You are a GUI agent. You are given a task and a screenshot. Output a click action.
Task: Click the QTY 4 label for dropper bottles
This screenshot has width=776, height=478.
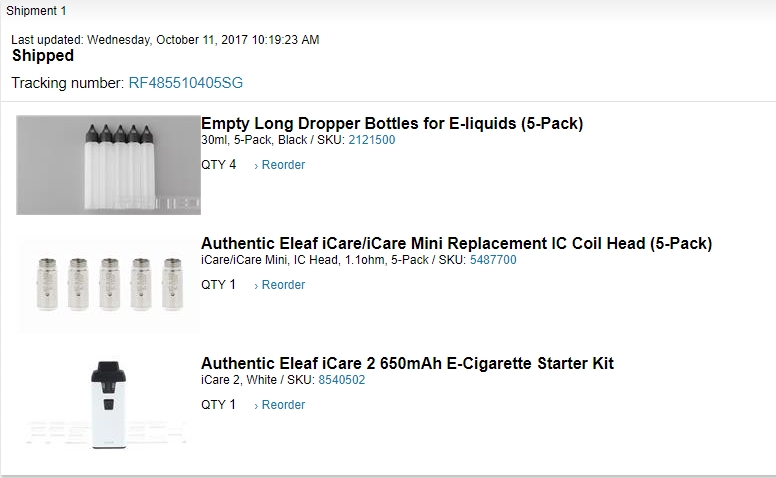point(218,165)
